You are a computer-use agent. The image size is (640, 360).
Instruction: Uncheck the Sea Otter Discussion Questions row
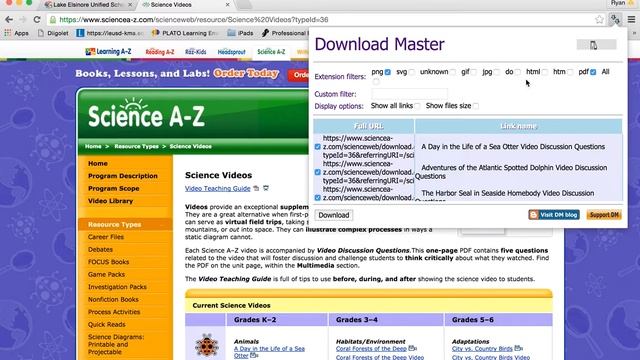(x=318, y=147)
